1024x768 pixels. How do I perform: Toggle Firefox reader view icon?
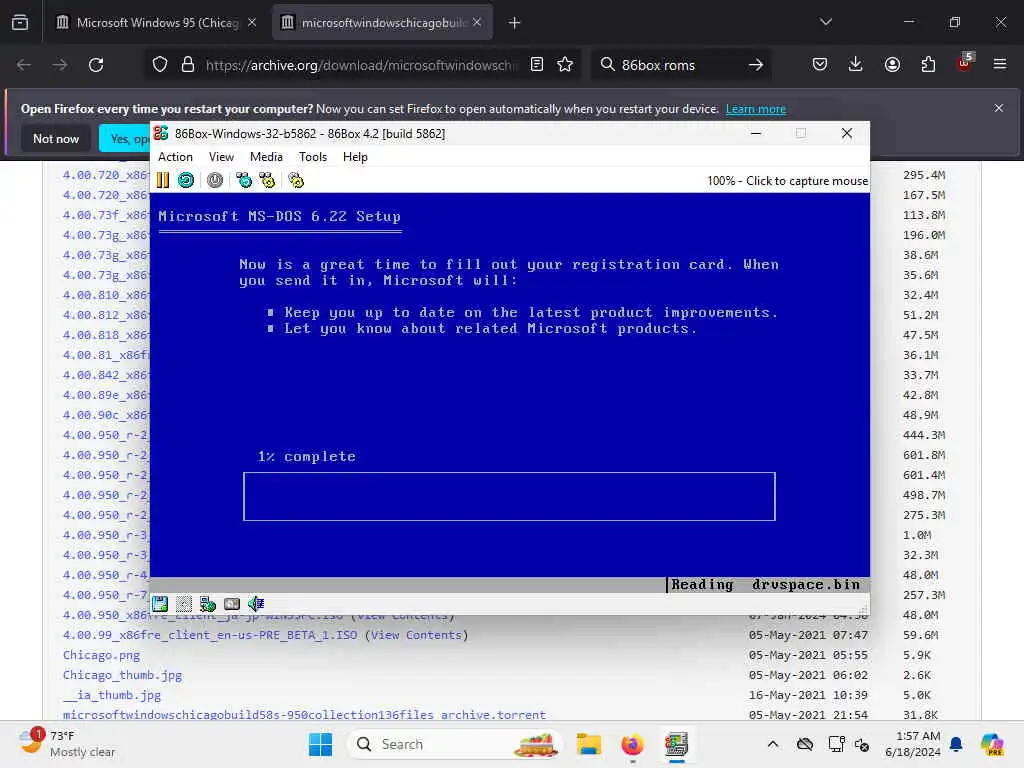[537, 65]
